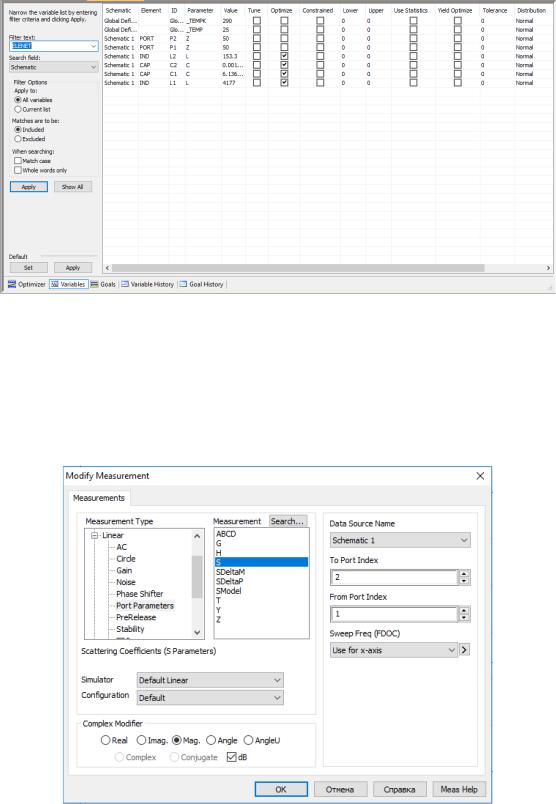556x804 pixels.
Task: Select Noise measurement type
Action: [126, 582]
